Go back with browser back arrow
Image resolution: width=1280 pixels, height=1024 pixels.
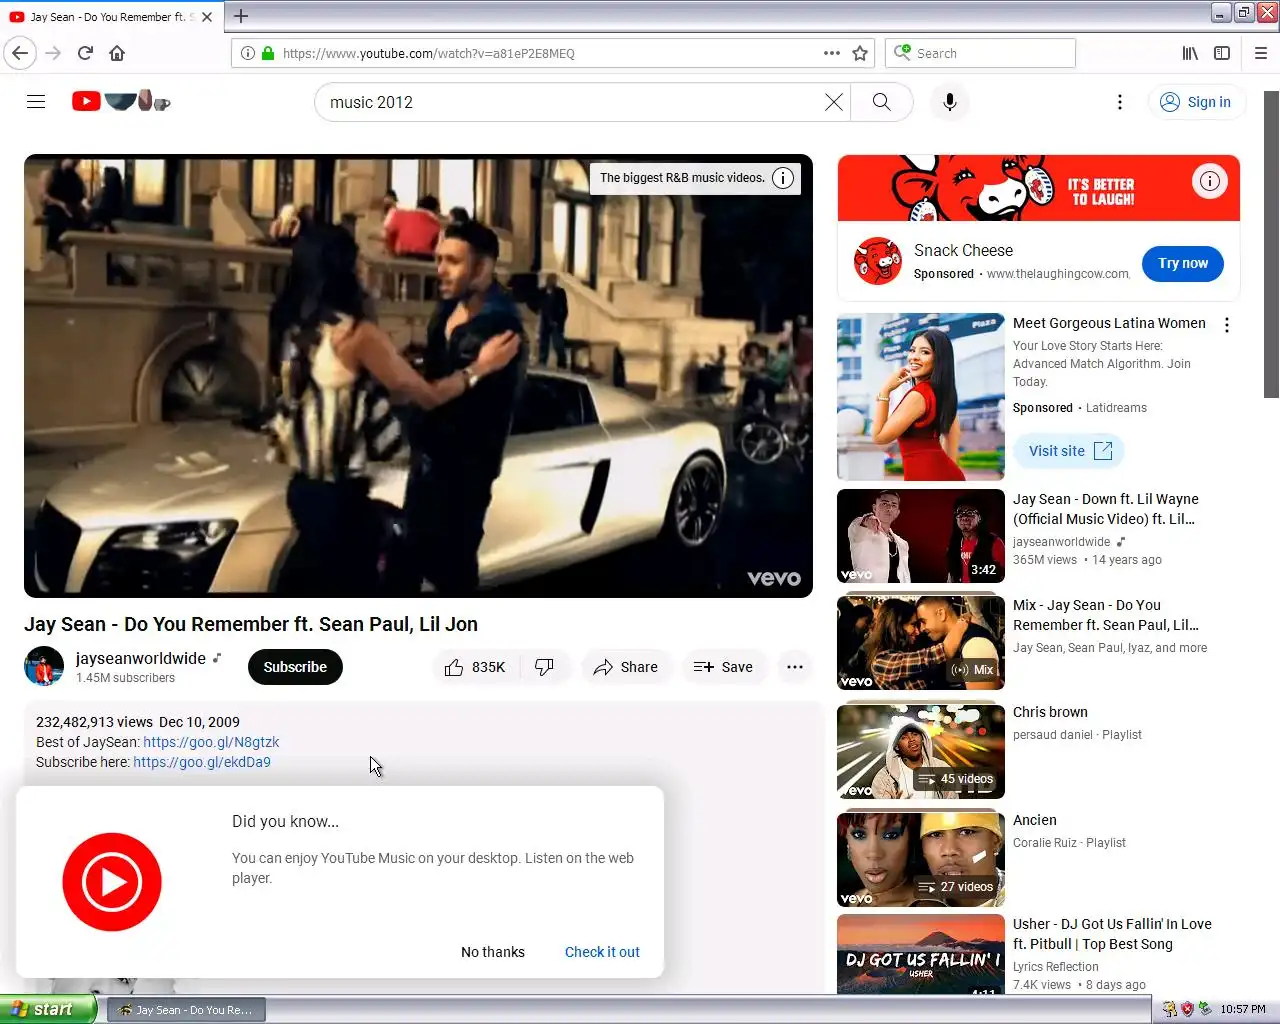[20, 53]
